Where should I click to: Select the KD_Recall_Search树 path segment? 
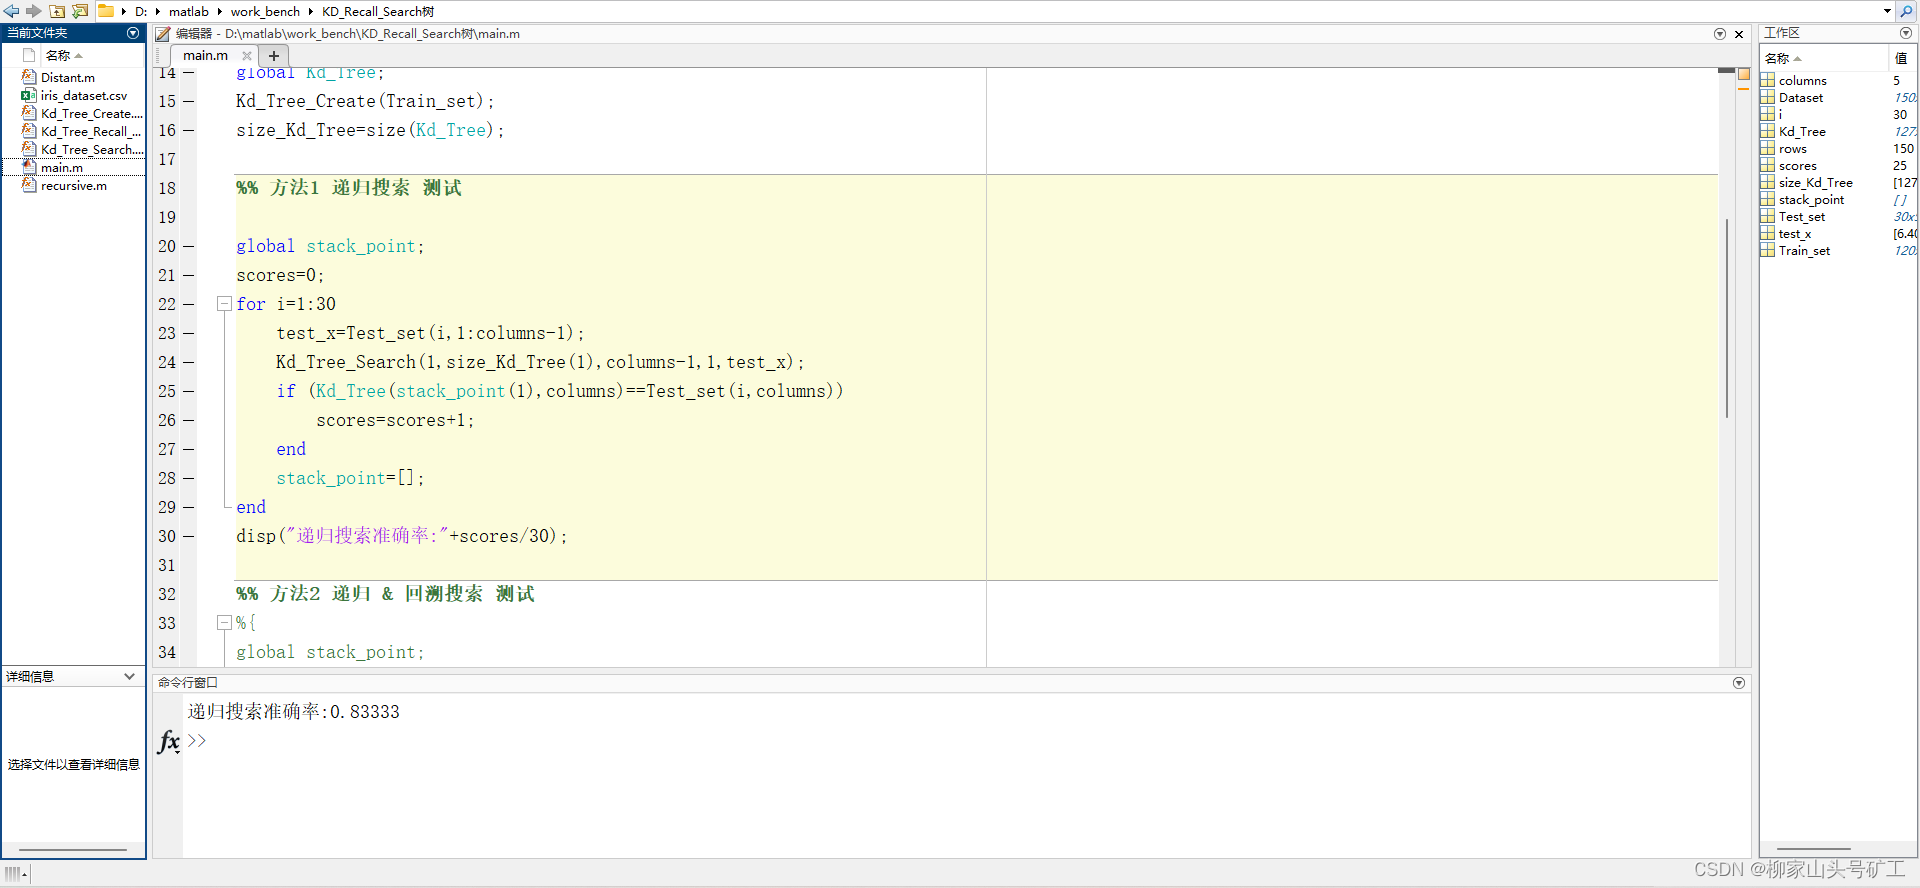tap(378, 12)
